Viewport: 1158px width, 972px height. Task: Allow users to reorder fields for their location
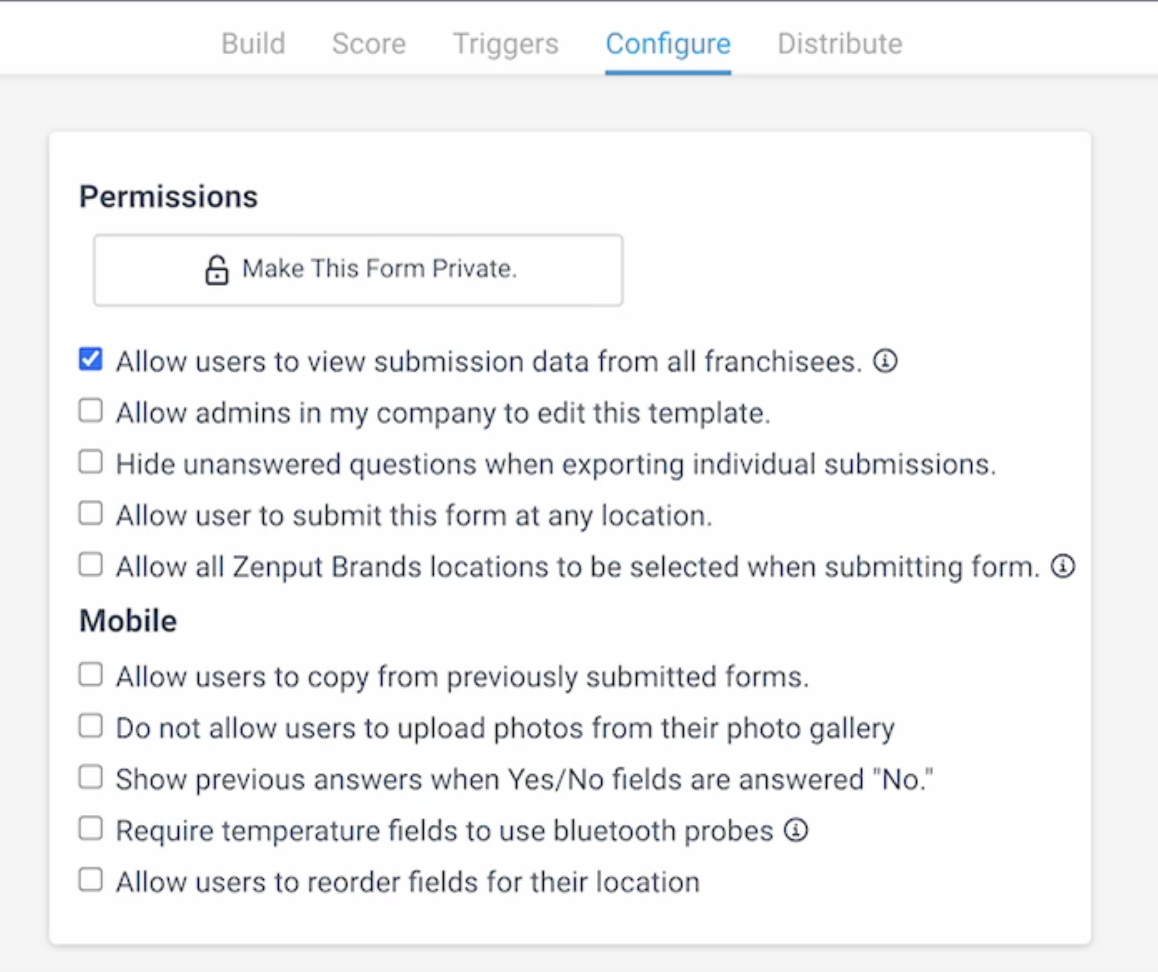point(90,880)
